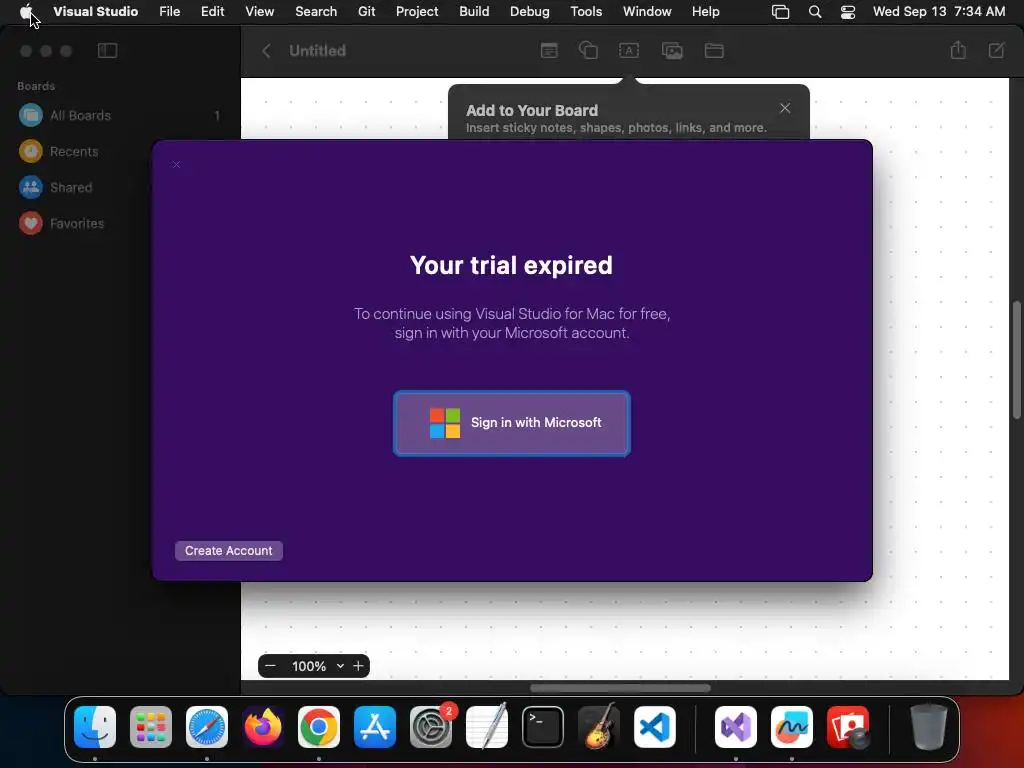Screen dimensions: 1024x768
Task: Open the Visual Studio app menu
Action: (x=95, y=12)
